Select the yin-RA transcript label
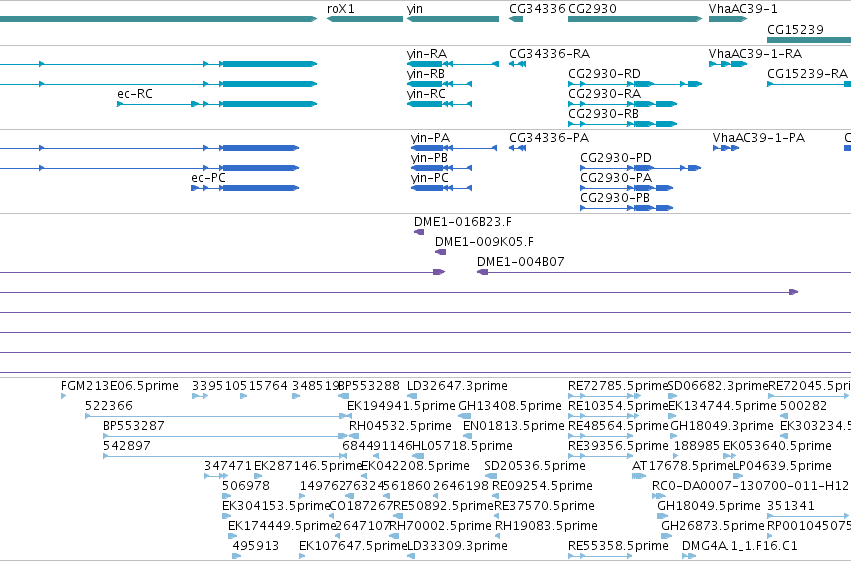851x561 pixels. coord(427,54)
